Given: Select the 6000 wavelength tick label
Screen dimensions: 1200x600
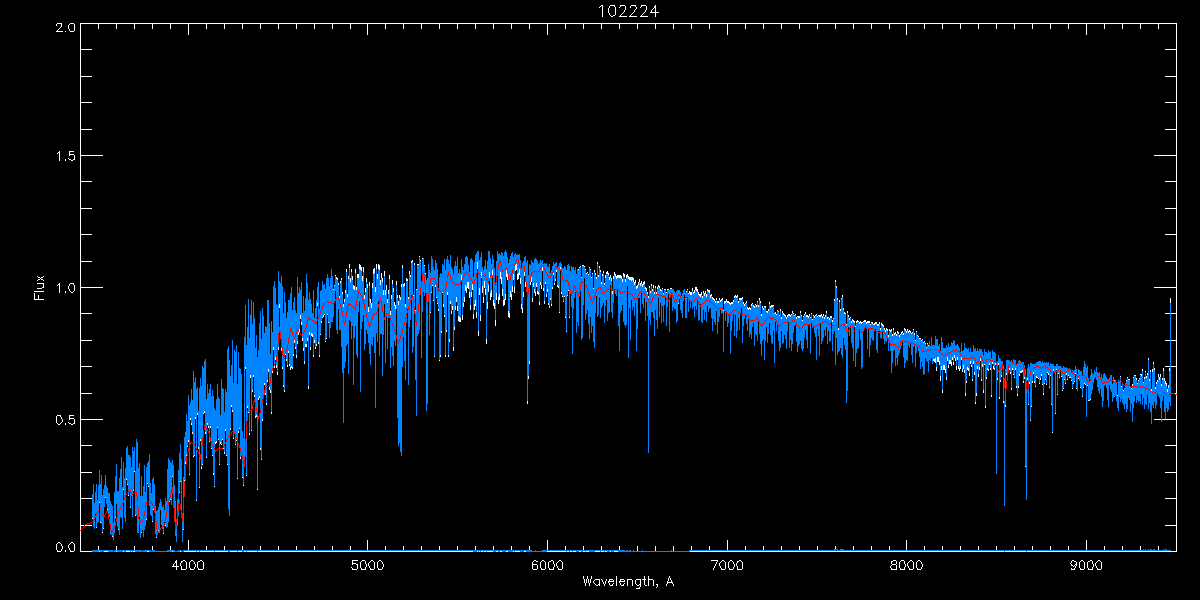Looking at the screenshot, I should (547, 565).
